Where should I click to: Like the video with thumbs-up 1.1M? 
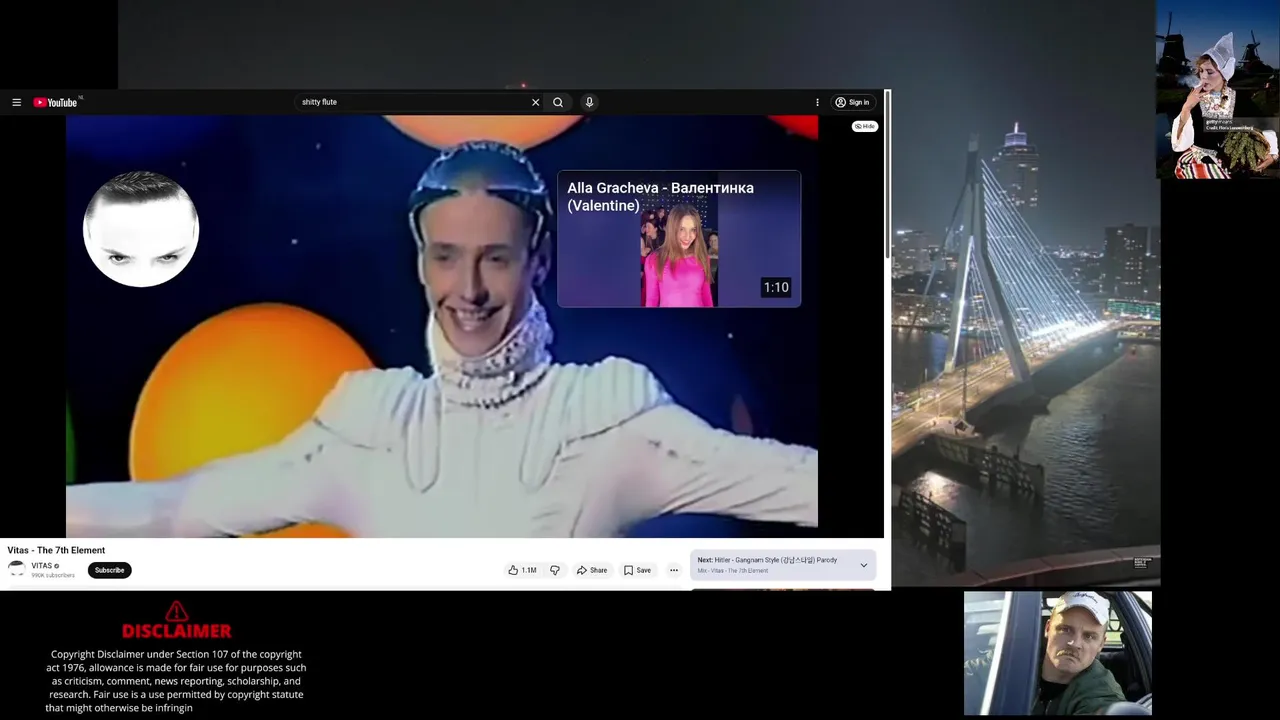522,570
